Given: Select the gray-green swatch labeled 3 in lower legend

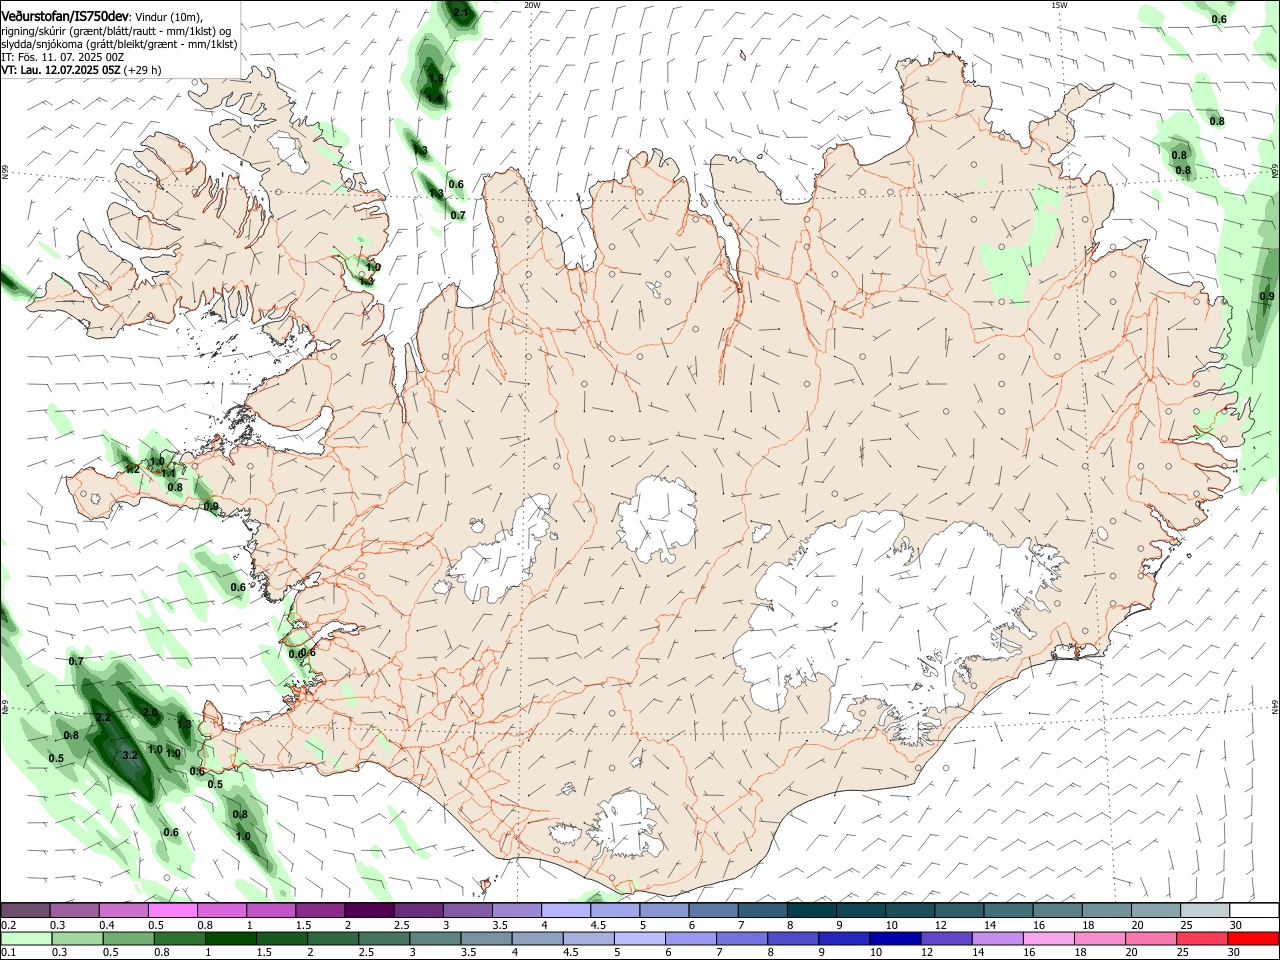Looking at the screenshot, I should [435, 939].
